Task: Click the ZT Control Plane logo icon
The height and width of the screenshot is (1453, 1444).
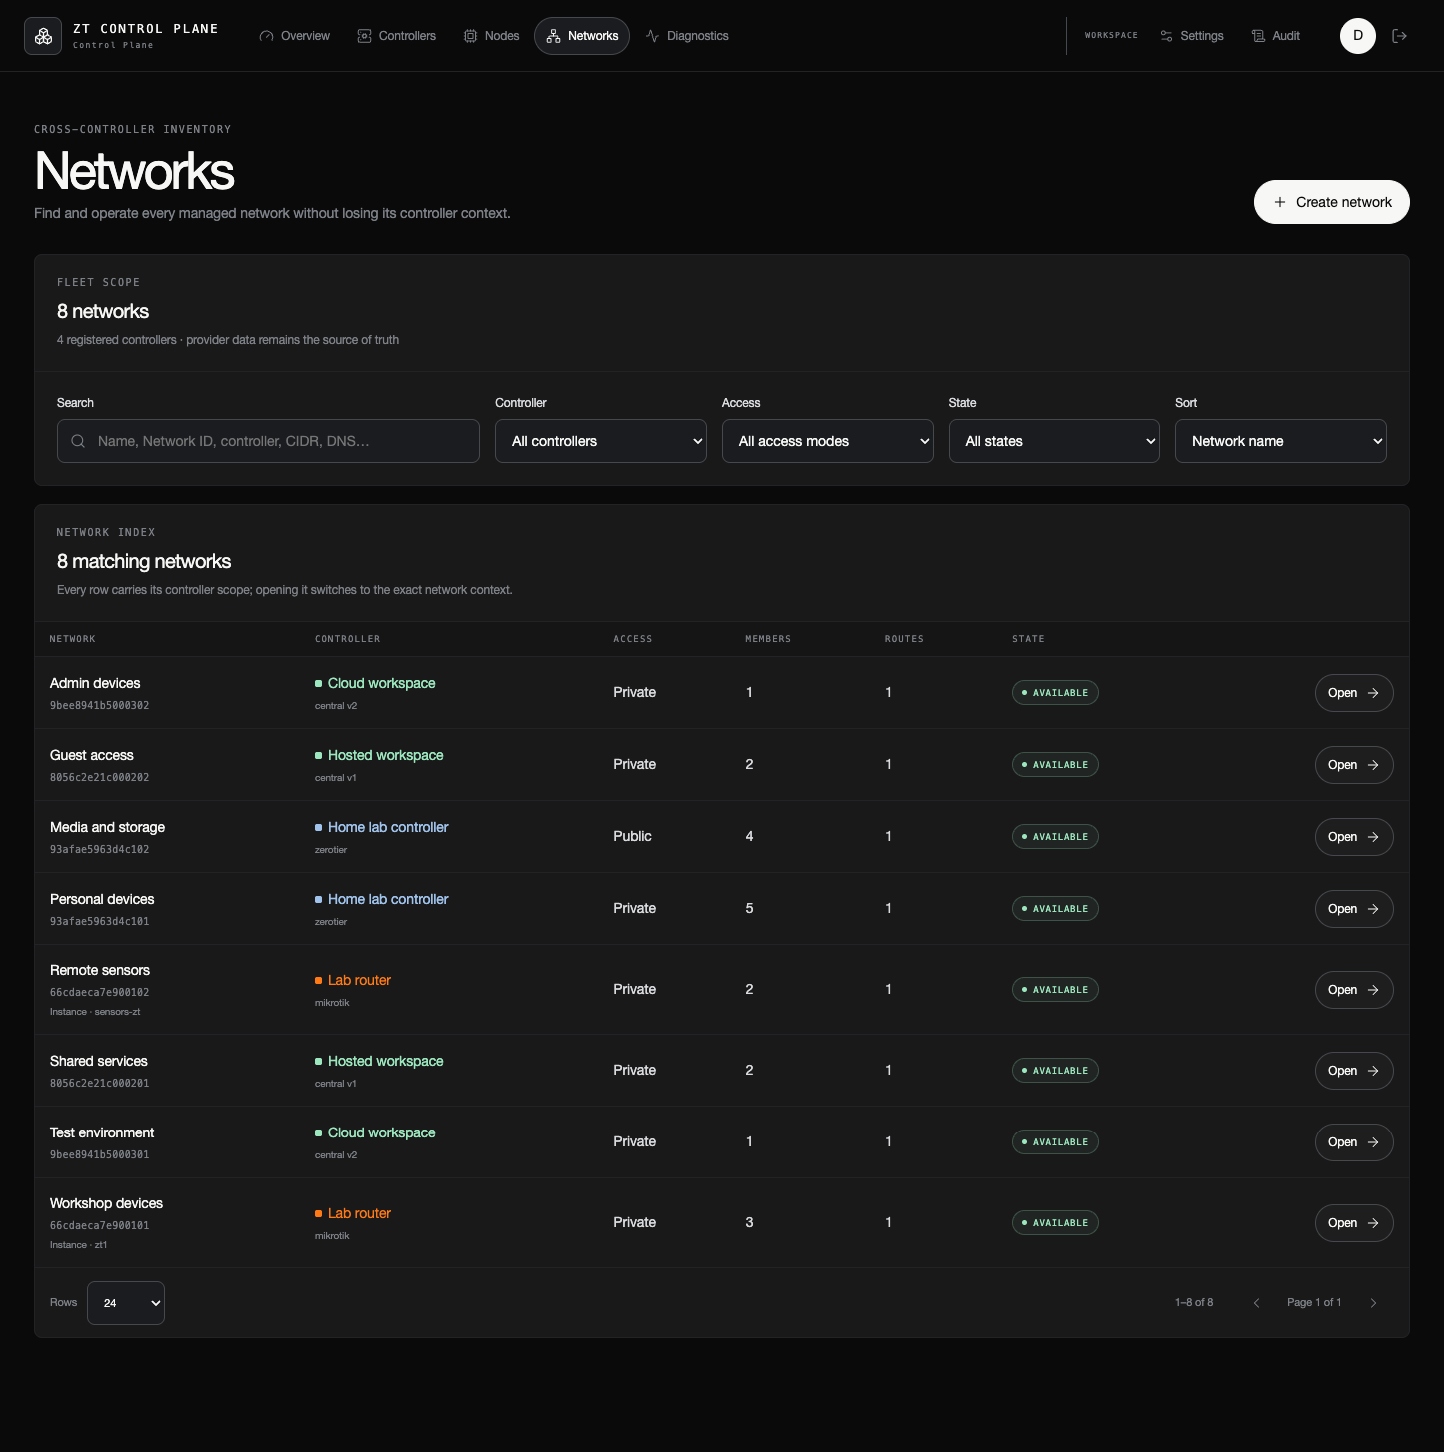Action: [x=43, y=36]
